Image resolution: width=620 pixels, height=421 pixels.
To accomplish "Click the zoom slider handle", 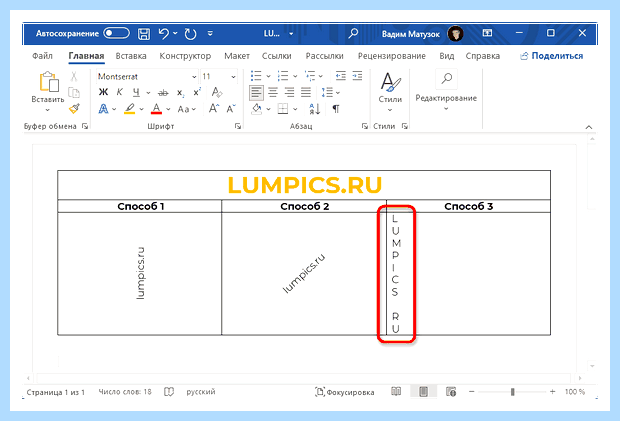I will point(512,392).
